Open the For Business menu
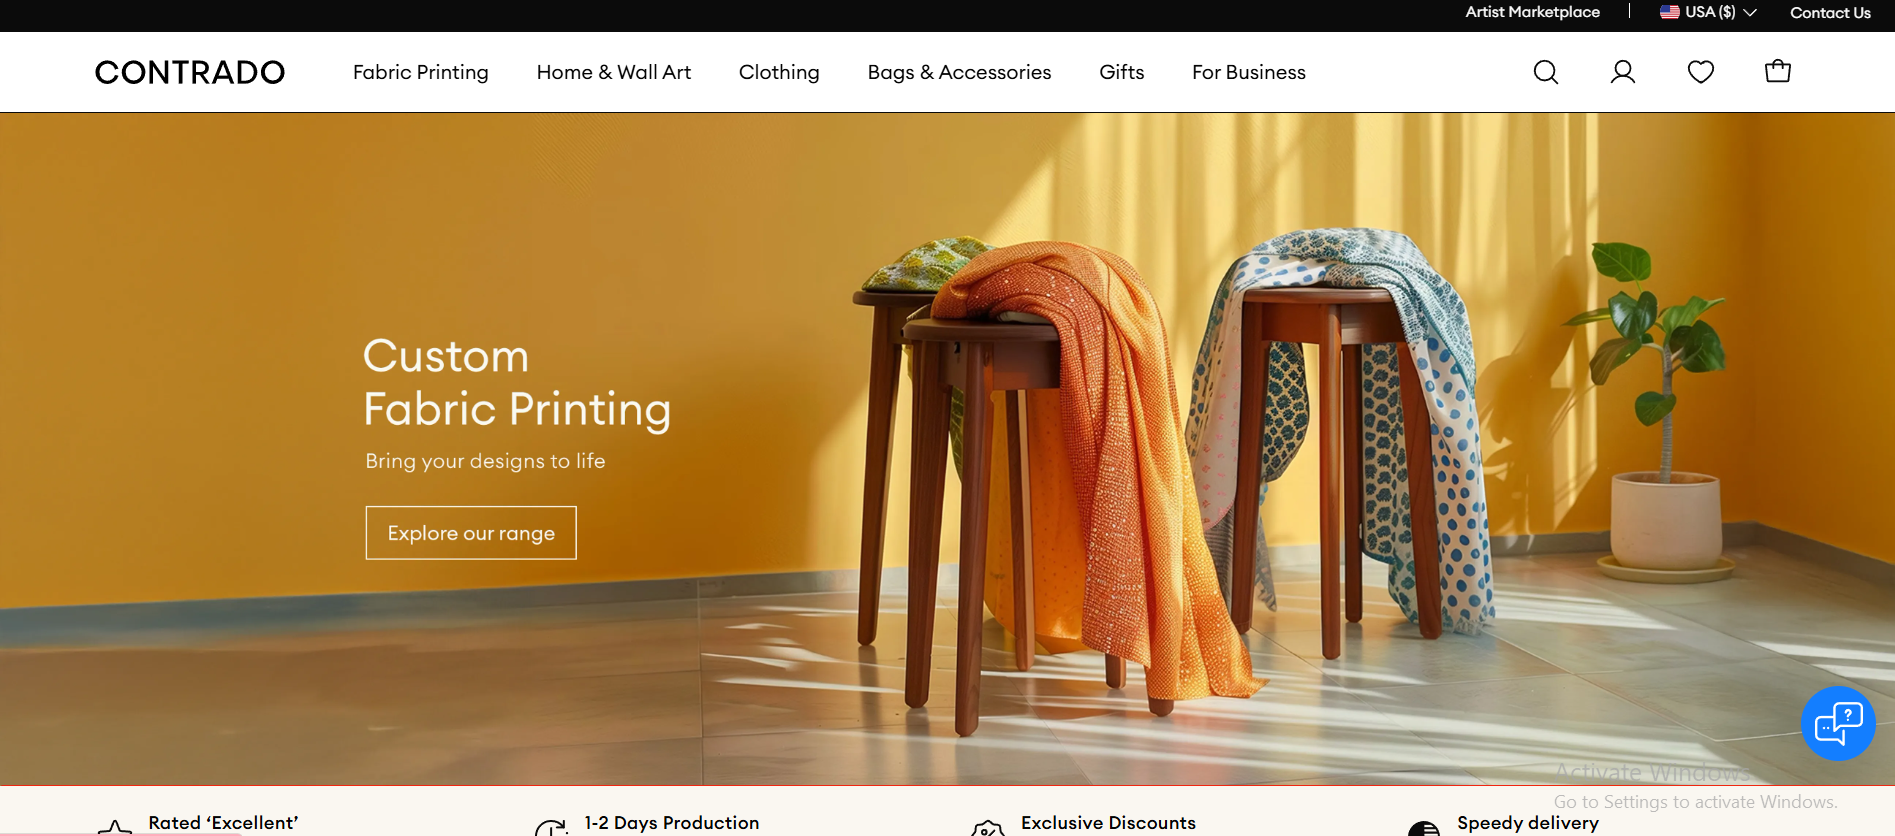1895x836 pixels. (x=1249, y=72)
